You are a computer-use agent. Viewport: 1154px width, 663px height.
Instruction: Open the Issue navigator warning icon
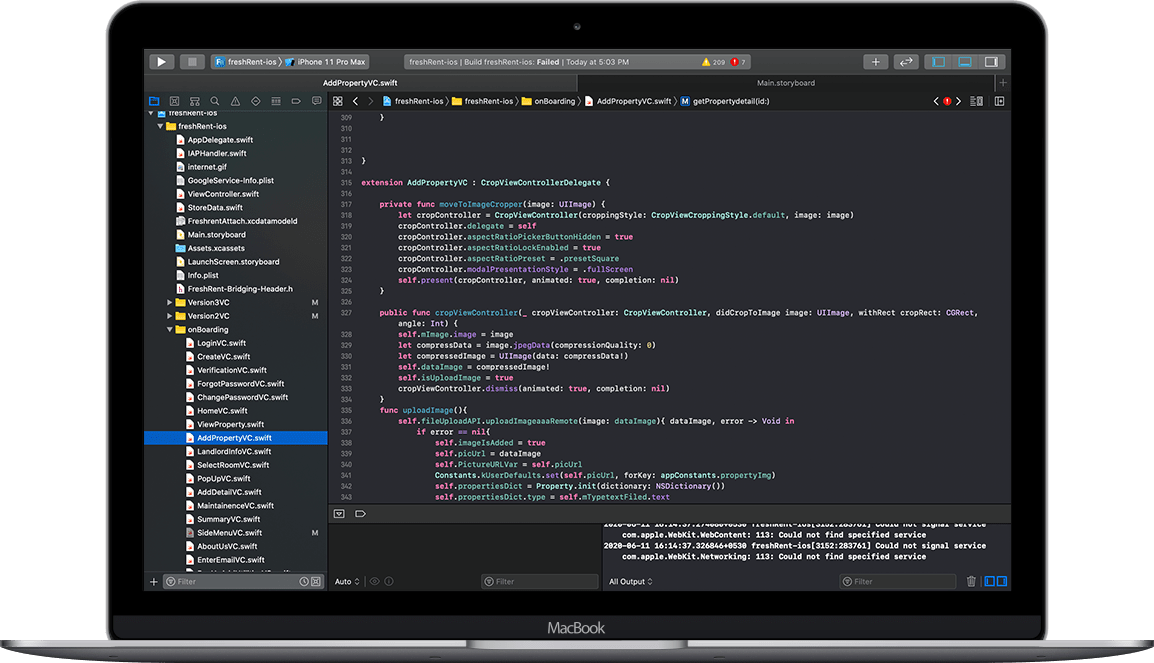pos(235,101)
